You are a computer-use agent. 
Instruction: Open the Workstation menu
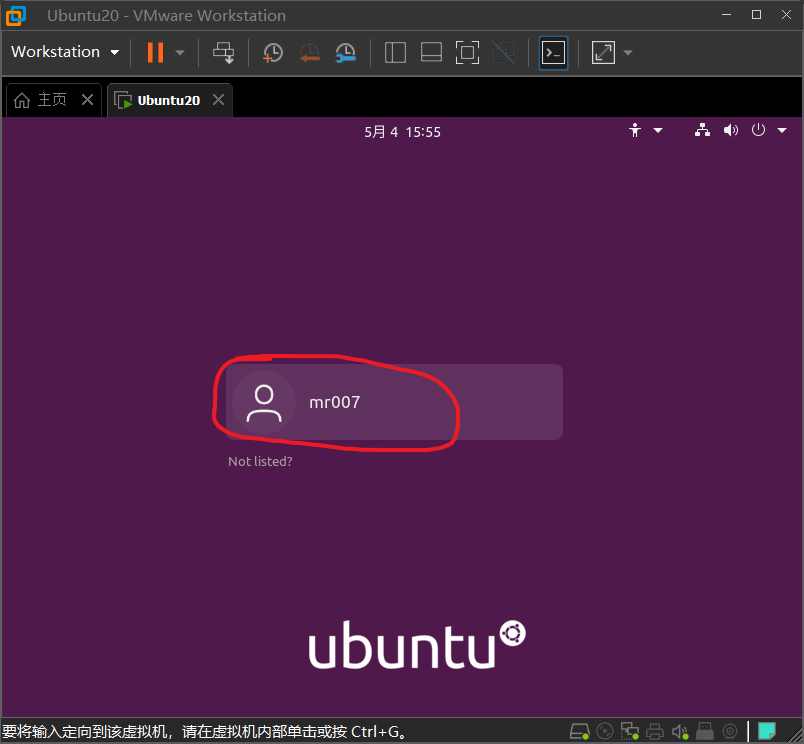click(x=65, y=52)
